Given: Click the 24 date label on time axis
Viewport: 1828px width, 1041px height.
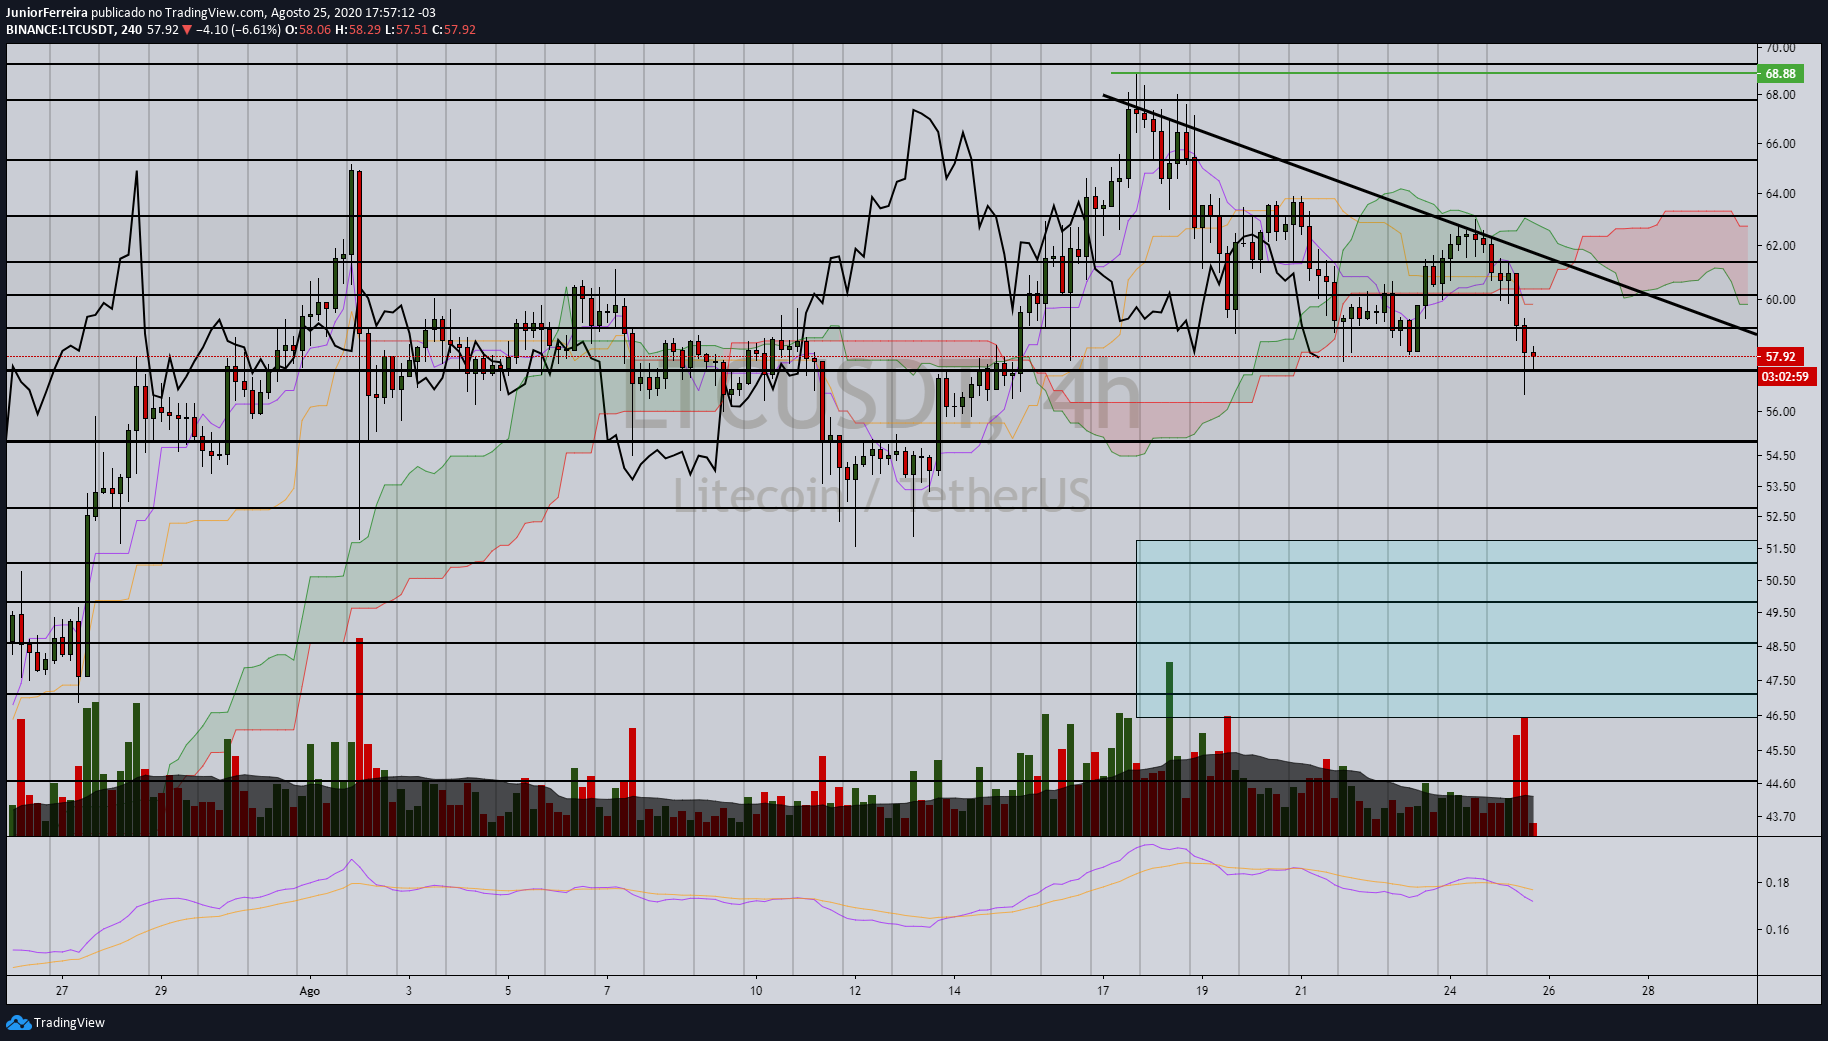Looking at the screenshot, I should pyautogui.click(x=1450, y=991).
